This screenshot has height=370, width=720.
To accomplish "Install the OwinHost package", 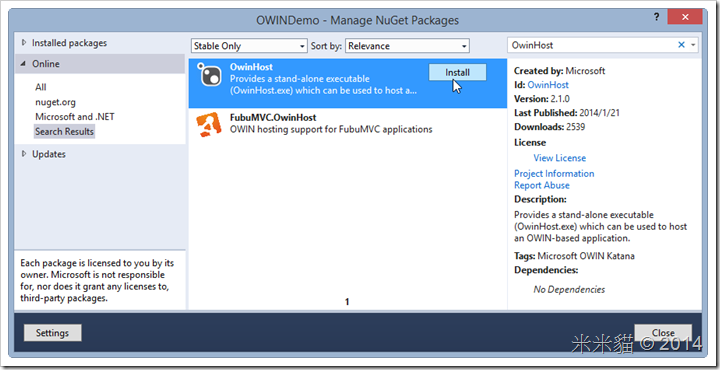I will click(457, 73).
